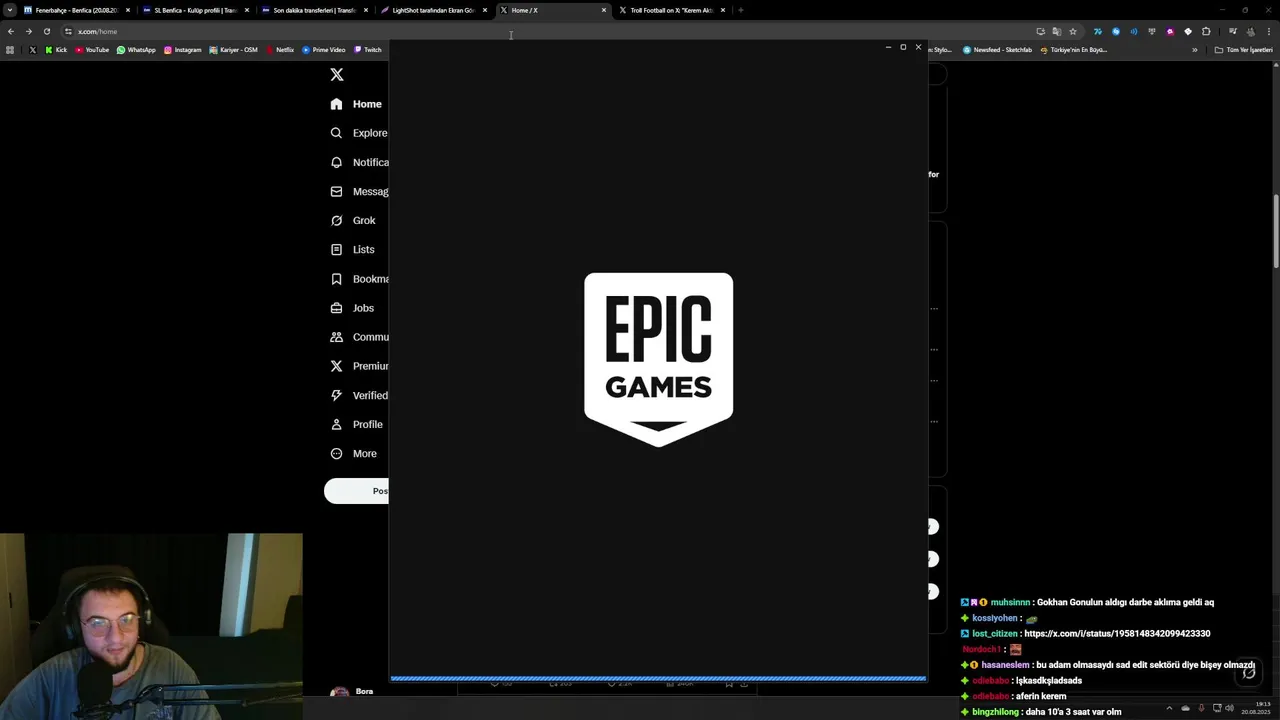Open Premium in the X sidebar
The image size is (1280, 720).
359,366
